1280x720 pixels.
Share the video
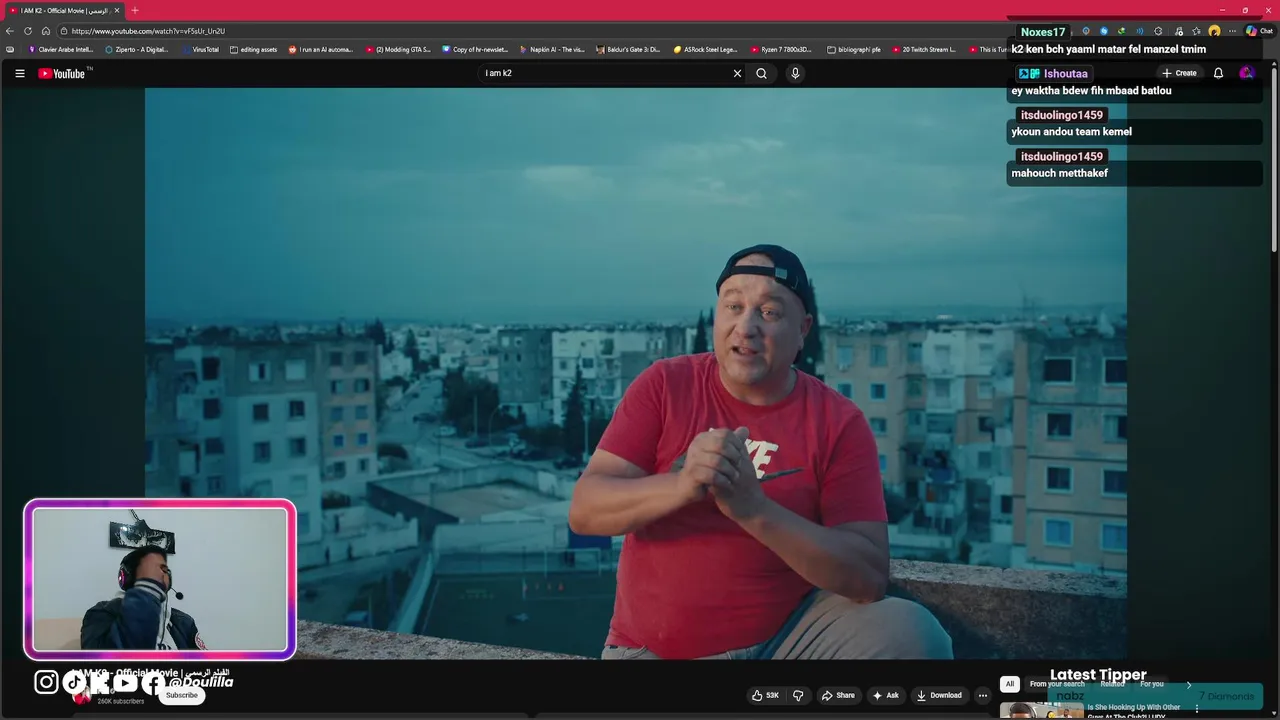pyautogui.click(x=838, y=695)
